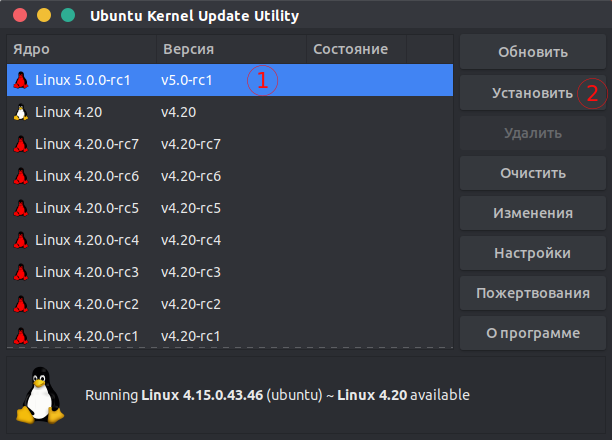Open Настройки settings
Image resolution: width=612 pixels, height=440 pixels.
click(533, 253)
